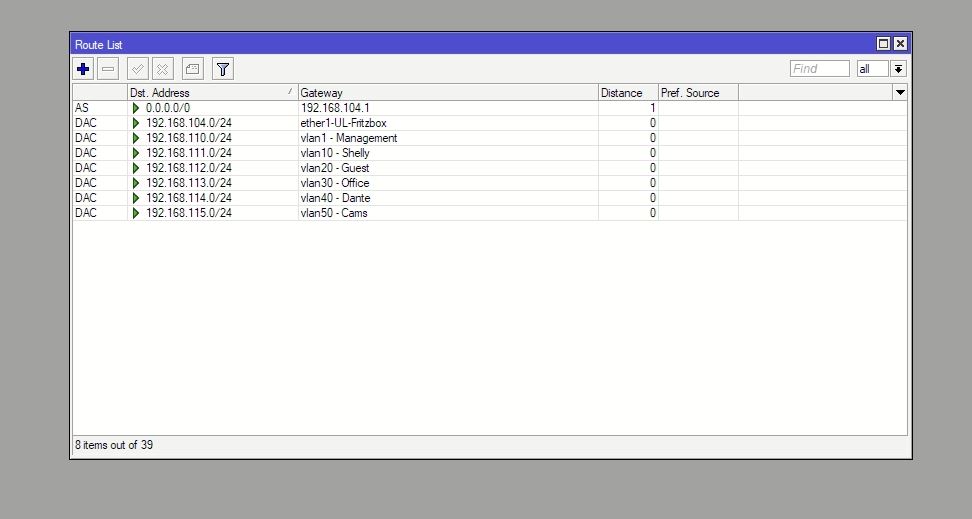Select the 192.168.104.0/24 route
972x519 pixels.
(490, 123)
